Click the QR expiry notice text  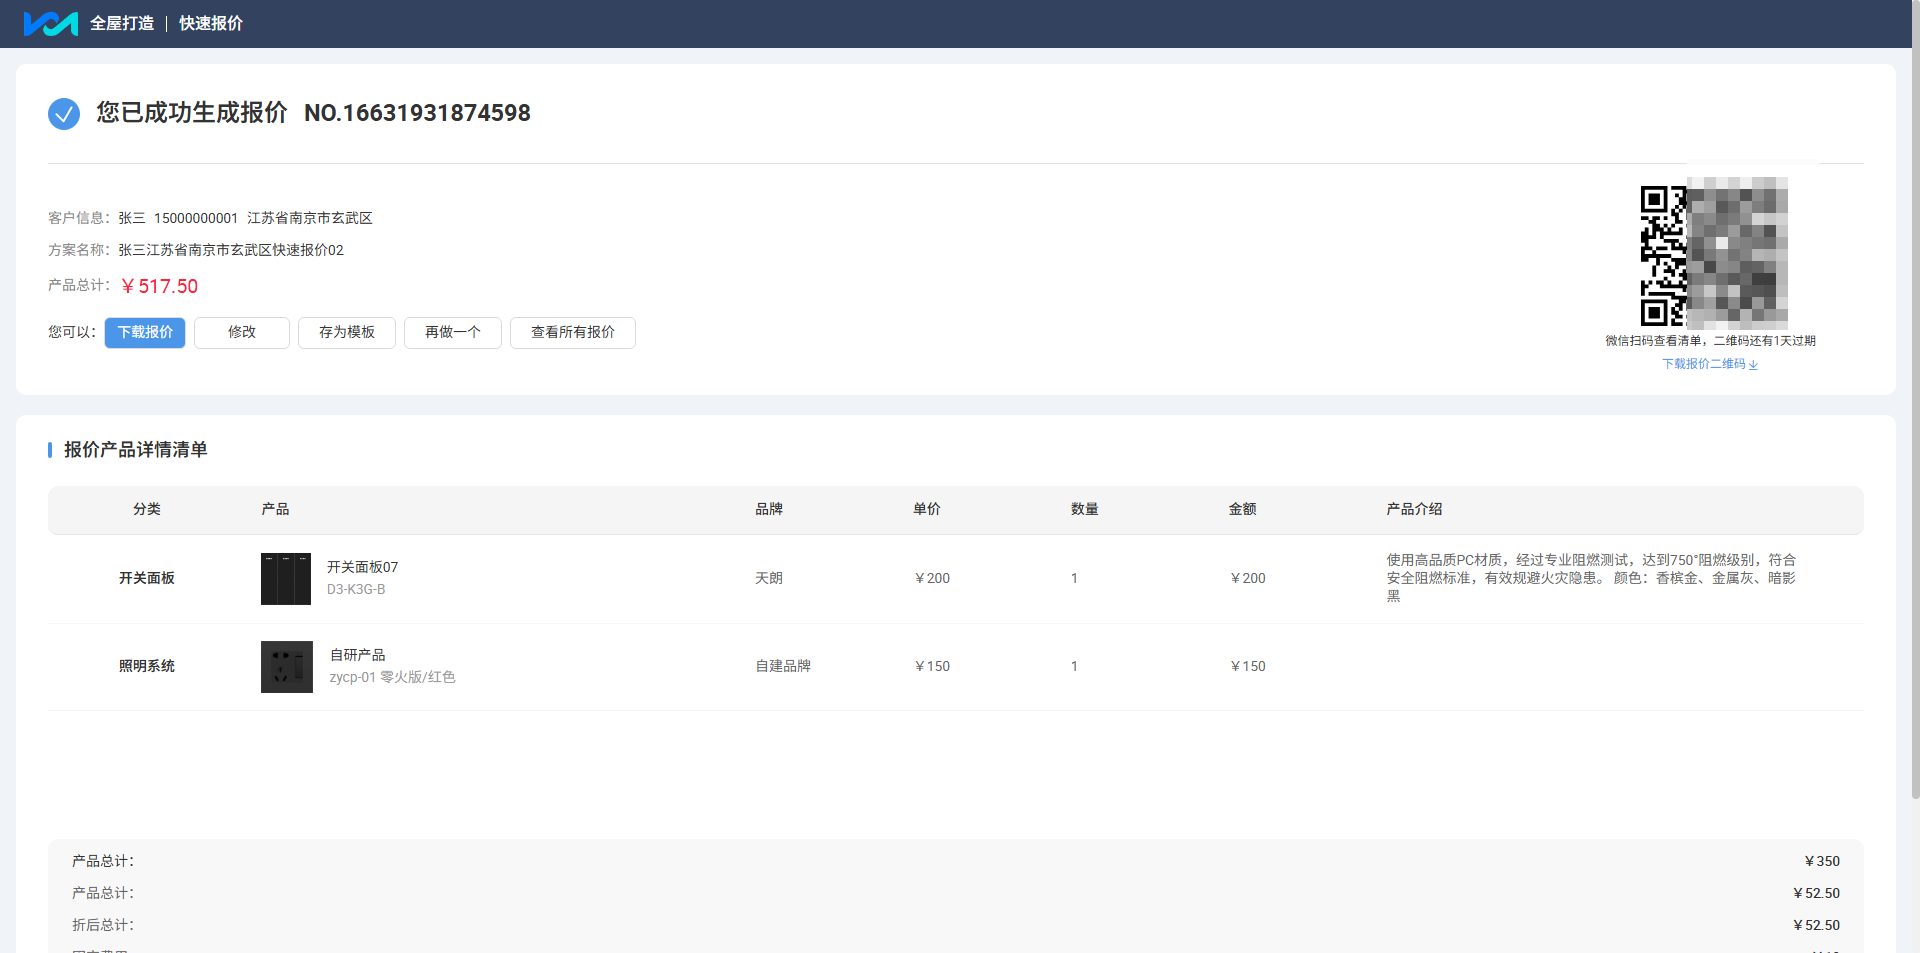click(x=1710, y=341)
